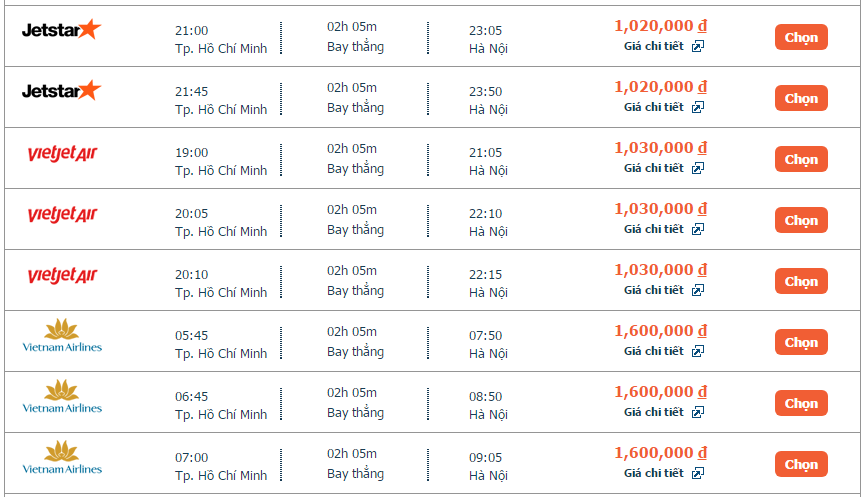This screenshot has width=865, height=497.
Task: Open price detail popup icon for Jetstar 21:45
Action: (x=698, y=108)
